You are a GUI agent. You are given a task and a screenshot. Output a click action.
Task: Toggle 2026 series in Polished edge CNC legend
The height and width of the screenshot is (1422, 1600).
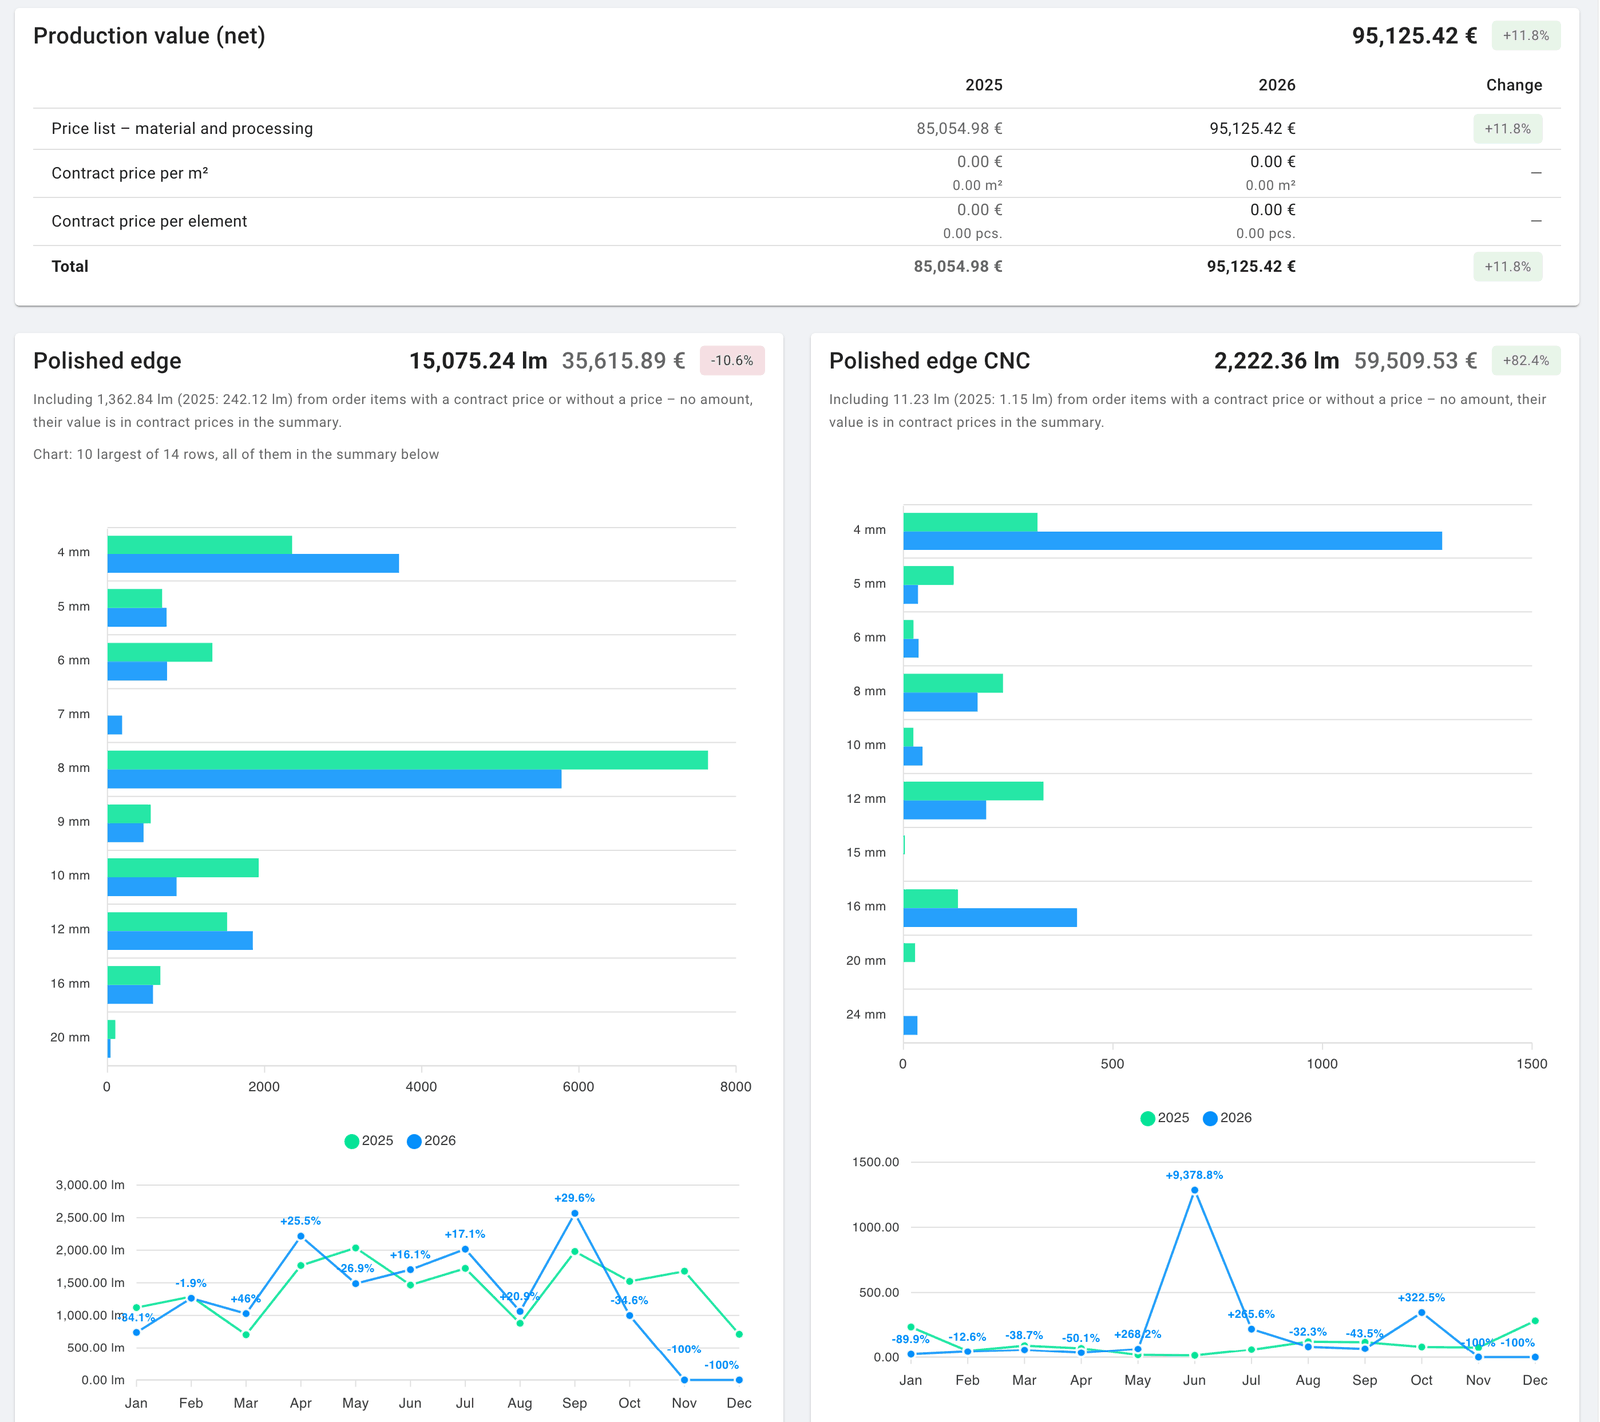(1227, 1118)
